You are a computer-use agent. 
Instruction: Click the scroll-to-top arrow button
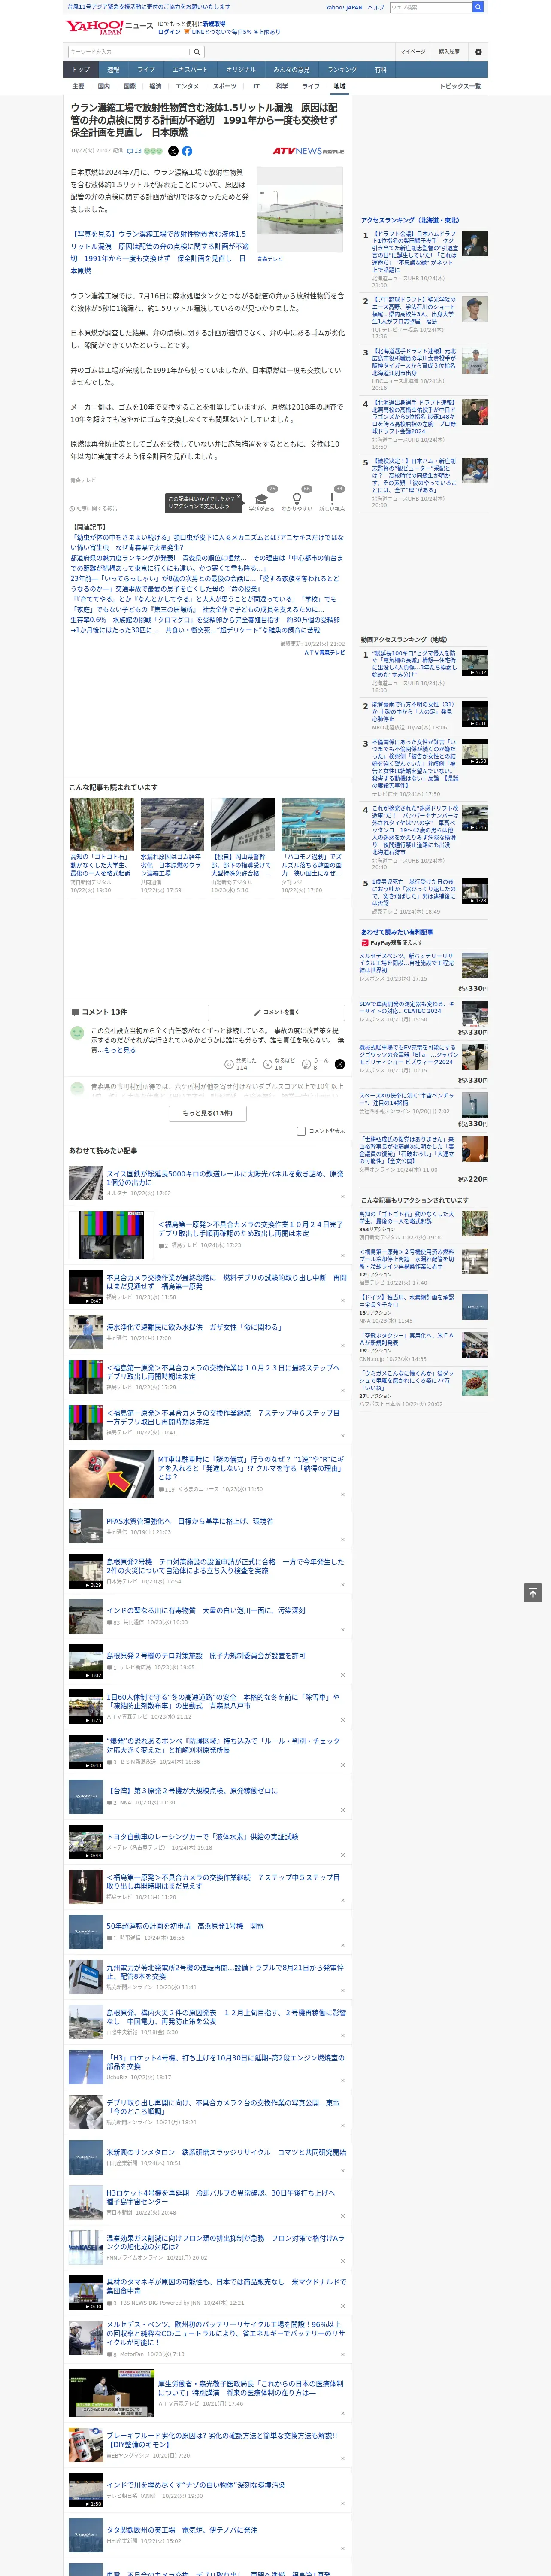click(x=533, y=1593)
